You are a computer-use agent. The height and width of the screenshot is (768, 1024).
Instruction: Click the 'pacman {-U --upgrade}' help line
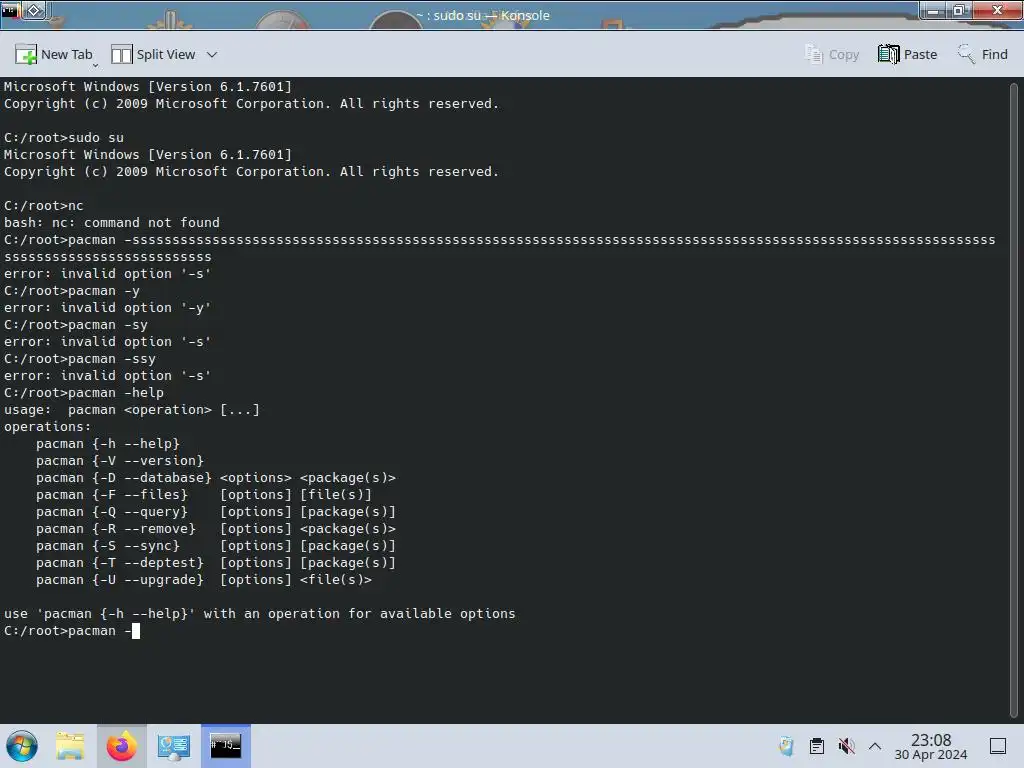tap(204, 580)
